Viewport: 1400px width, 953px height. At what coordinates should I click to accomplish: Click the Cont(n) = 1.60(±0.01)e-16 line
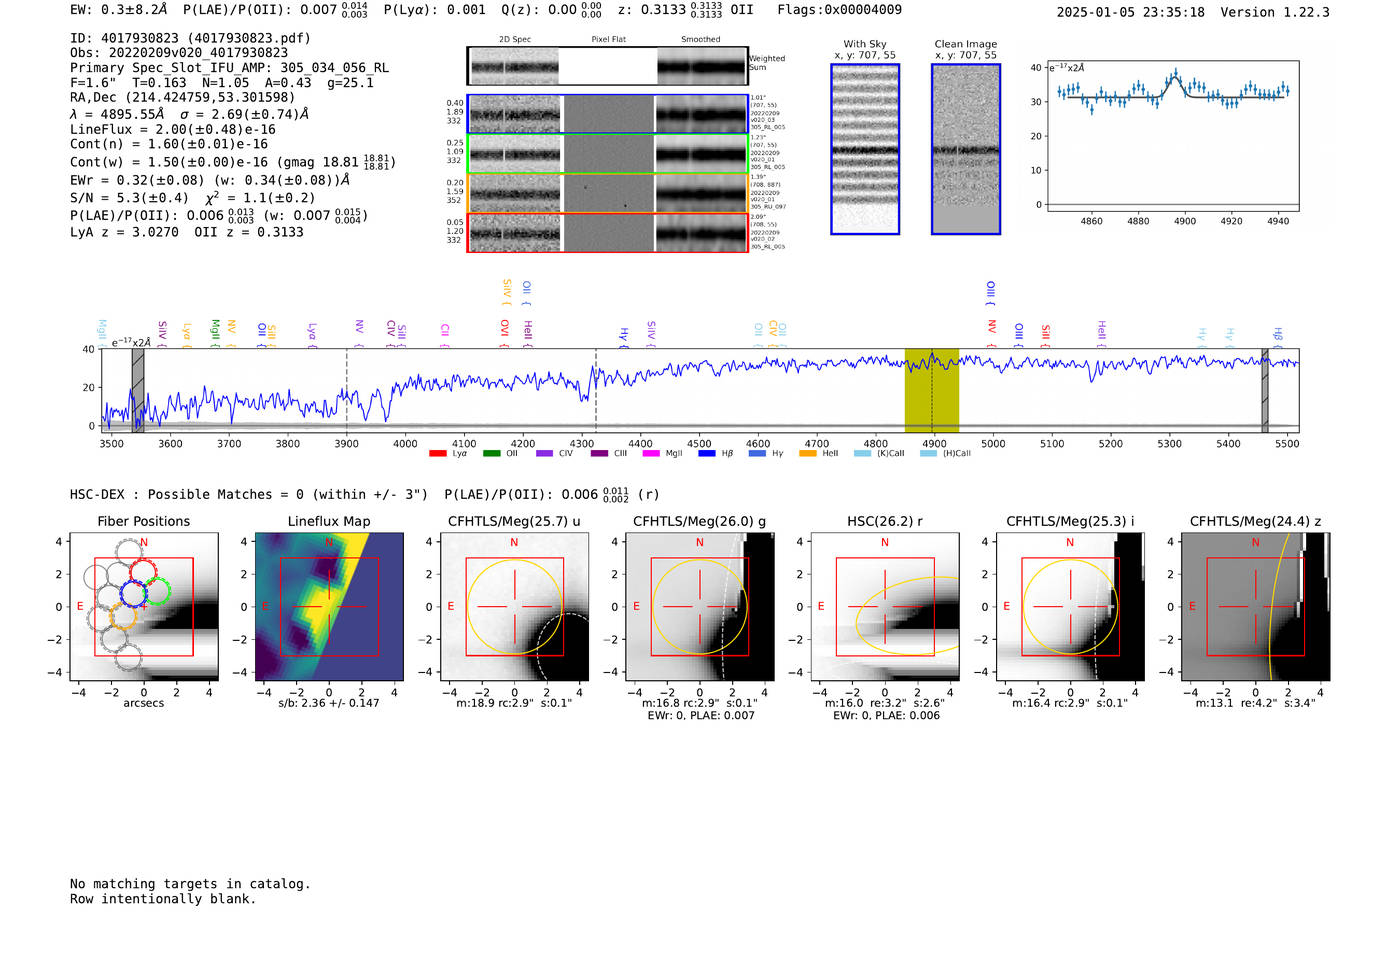pos(169,144)
